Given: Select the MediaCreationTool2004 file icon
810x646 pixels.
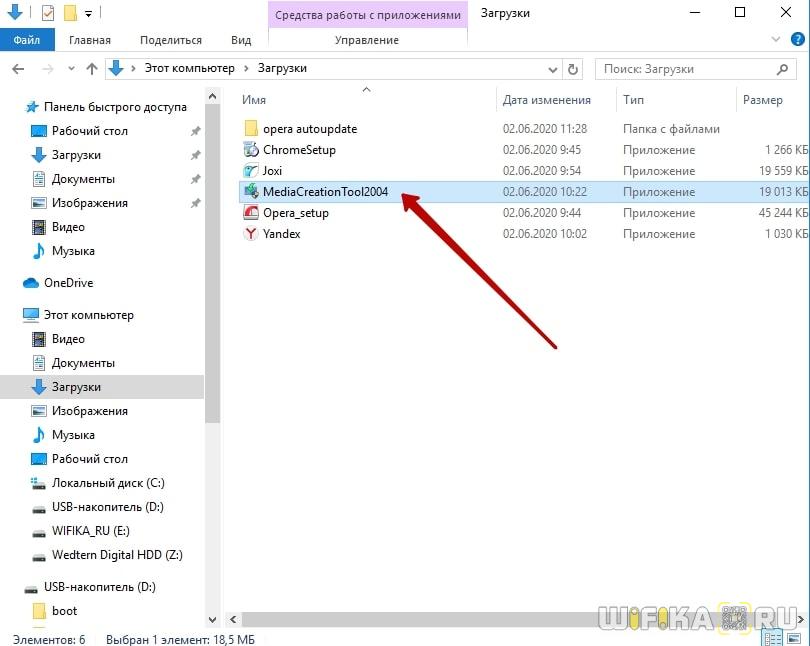Looking at the screenshot, I should (251, 192).
